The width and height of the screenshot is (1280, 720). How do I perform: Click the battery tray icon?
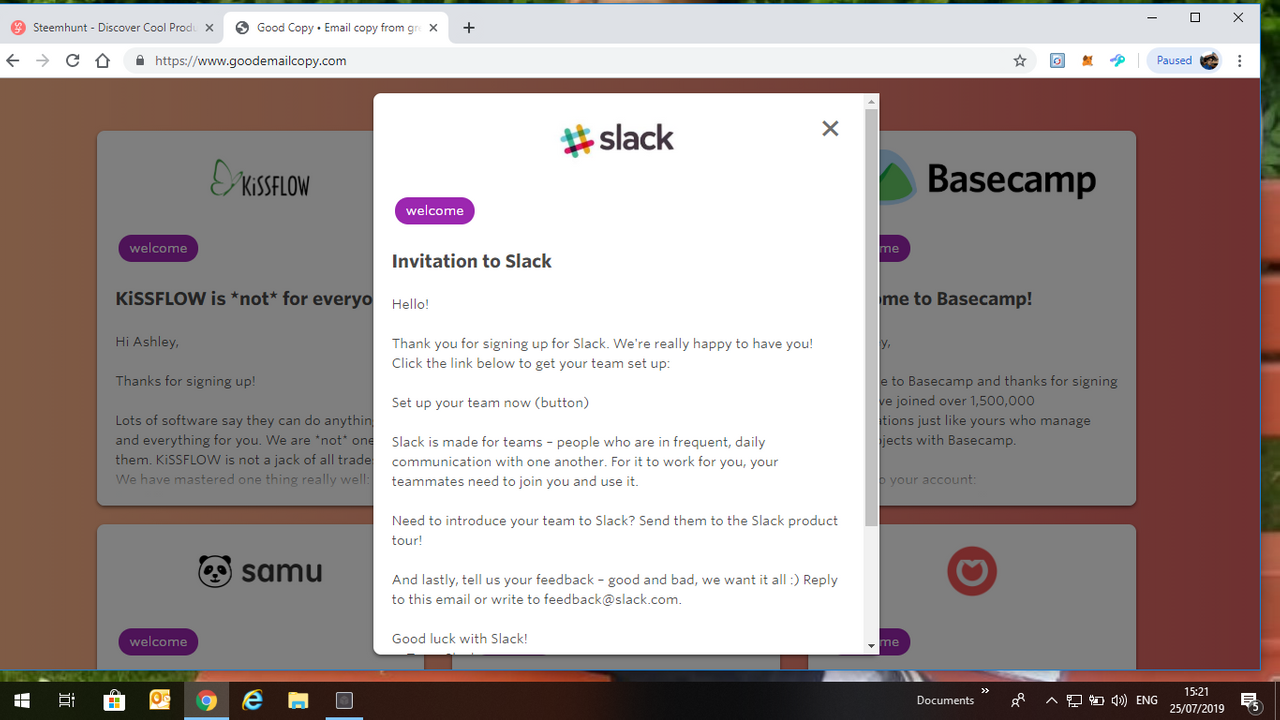(1096, 700)
